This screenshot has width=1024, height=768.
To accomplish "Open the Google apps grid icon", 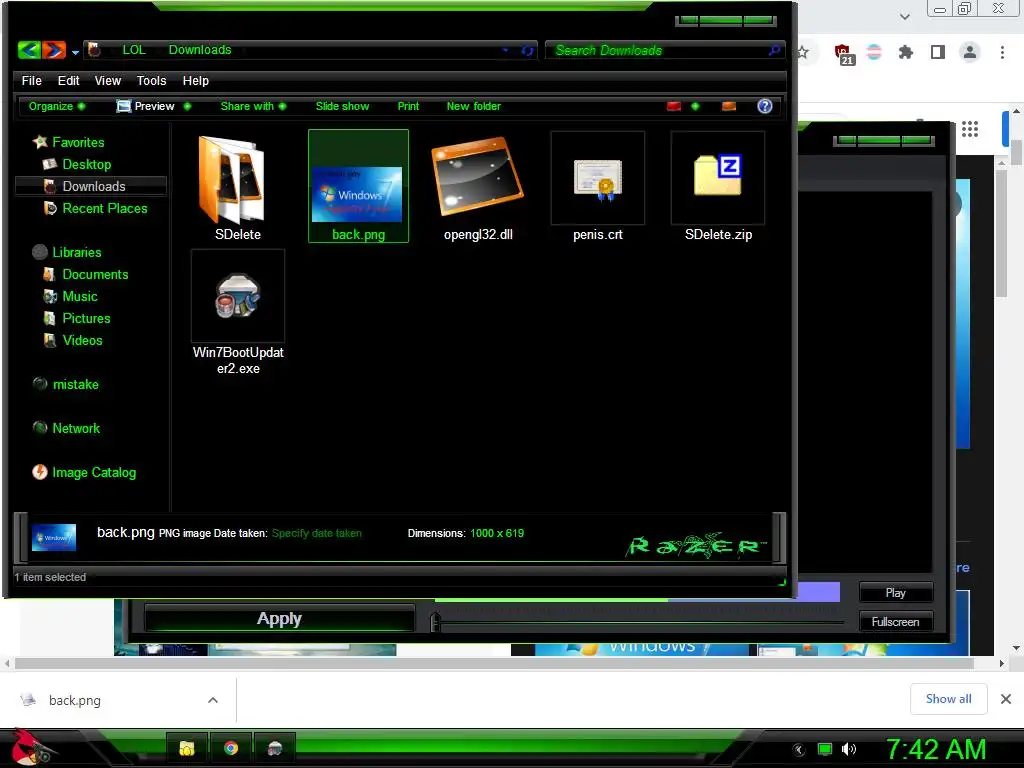I will [x=970, y=129].
